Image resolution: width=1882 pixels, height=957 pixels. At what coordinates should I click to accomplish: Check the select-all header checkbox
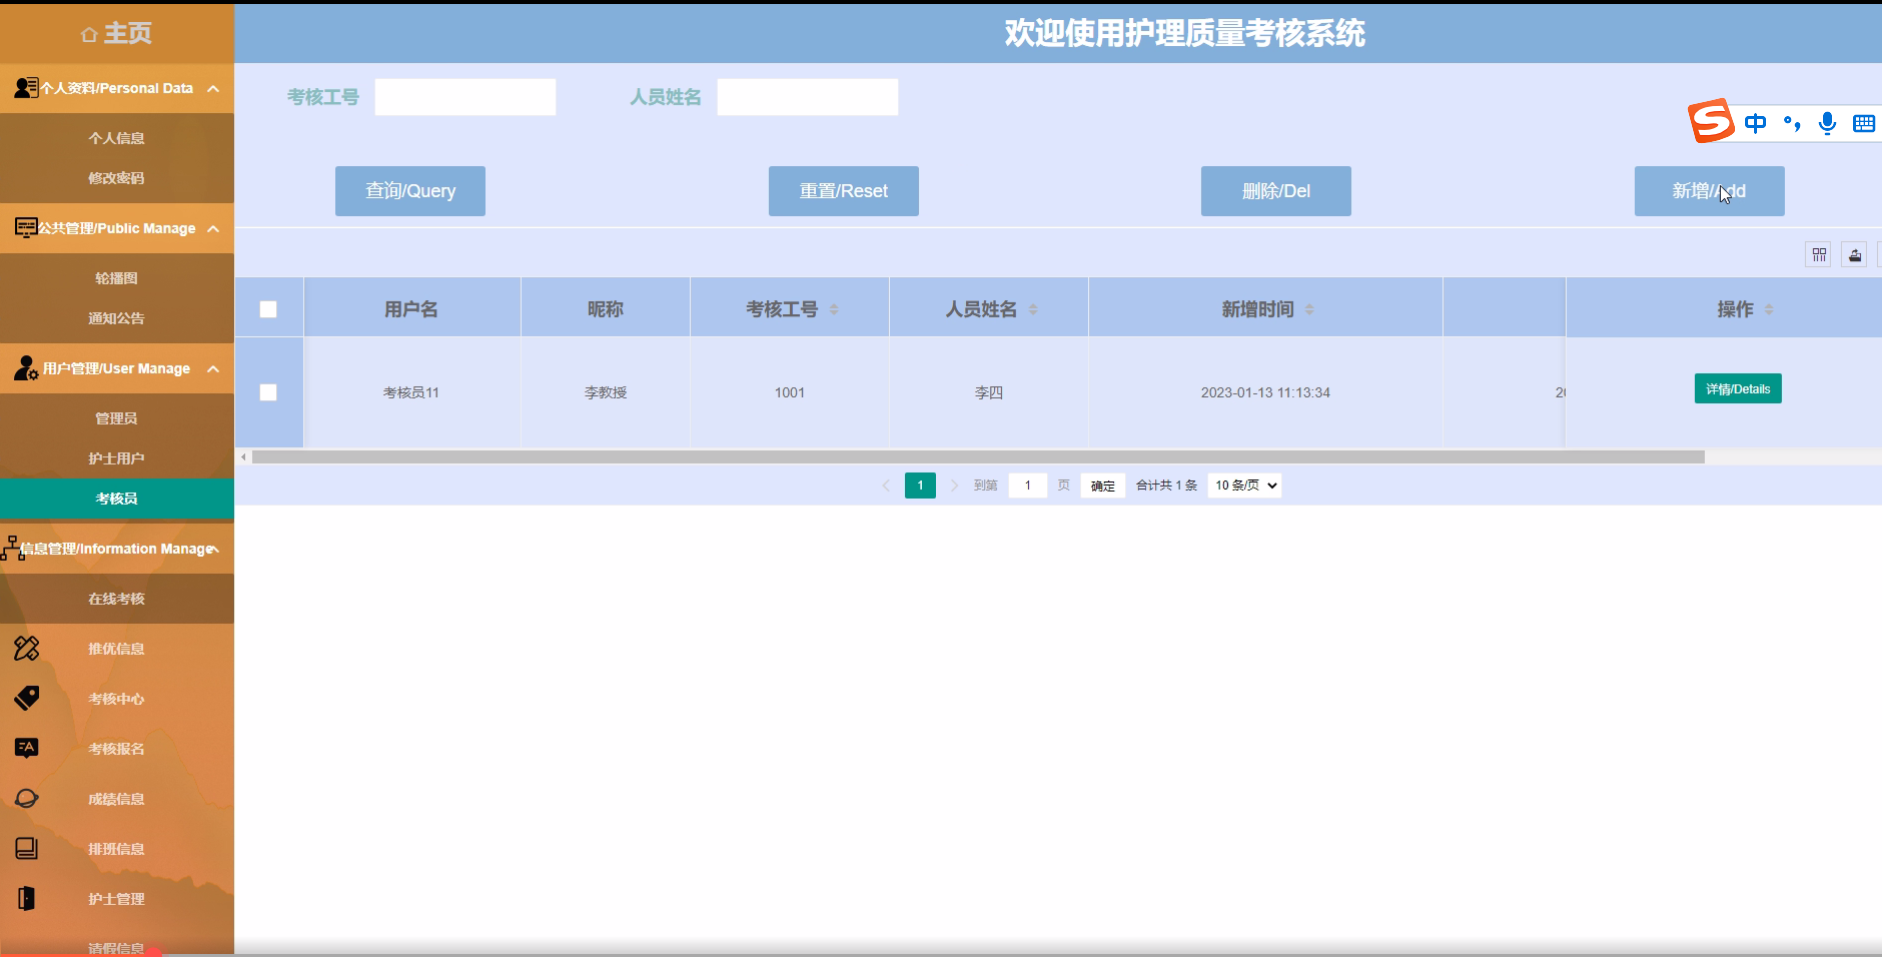(268, 309)
